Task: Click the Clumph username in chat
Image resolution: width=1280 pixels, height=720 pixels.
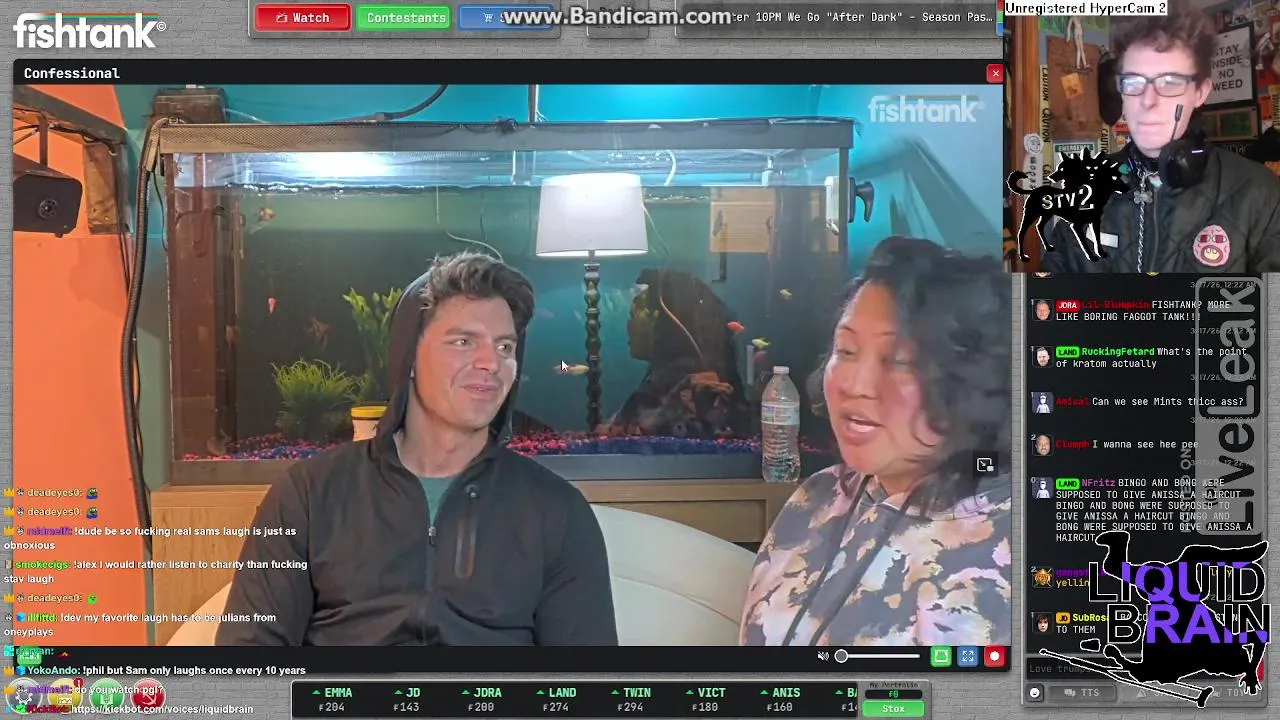Action: pos(1072,444)
